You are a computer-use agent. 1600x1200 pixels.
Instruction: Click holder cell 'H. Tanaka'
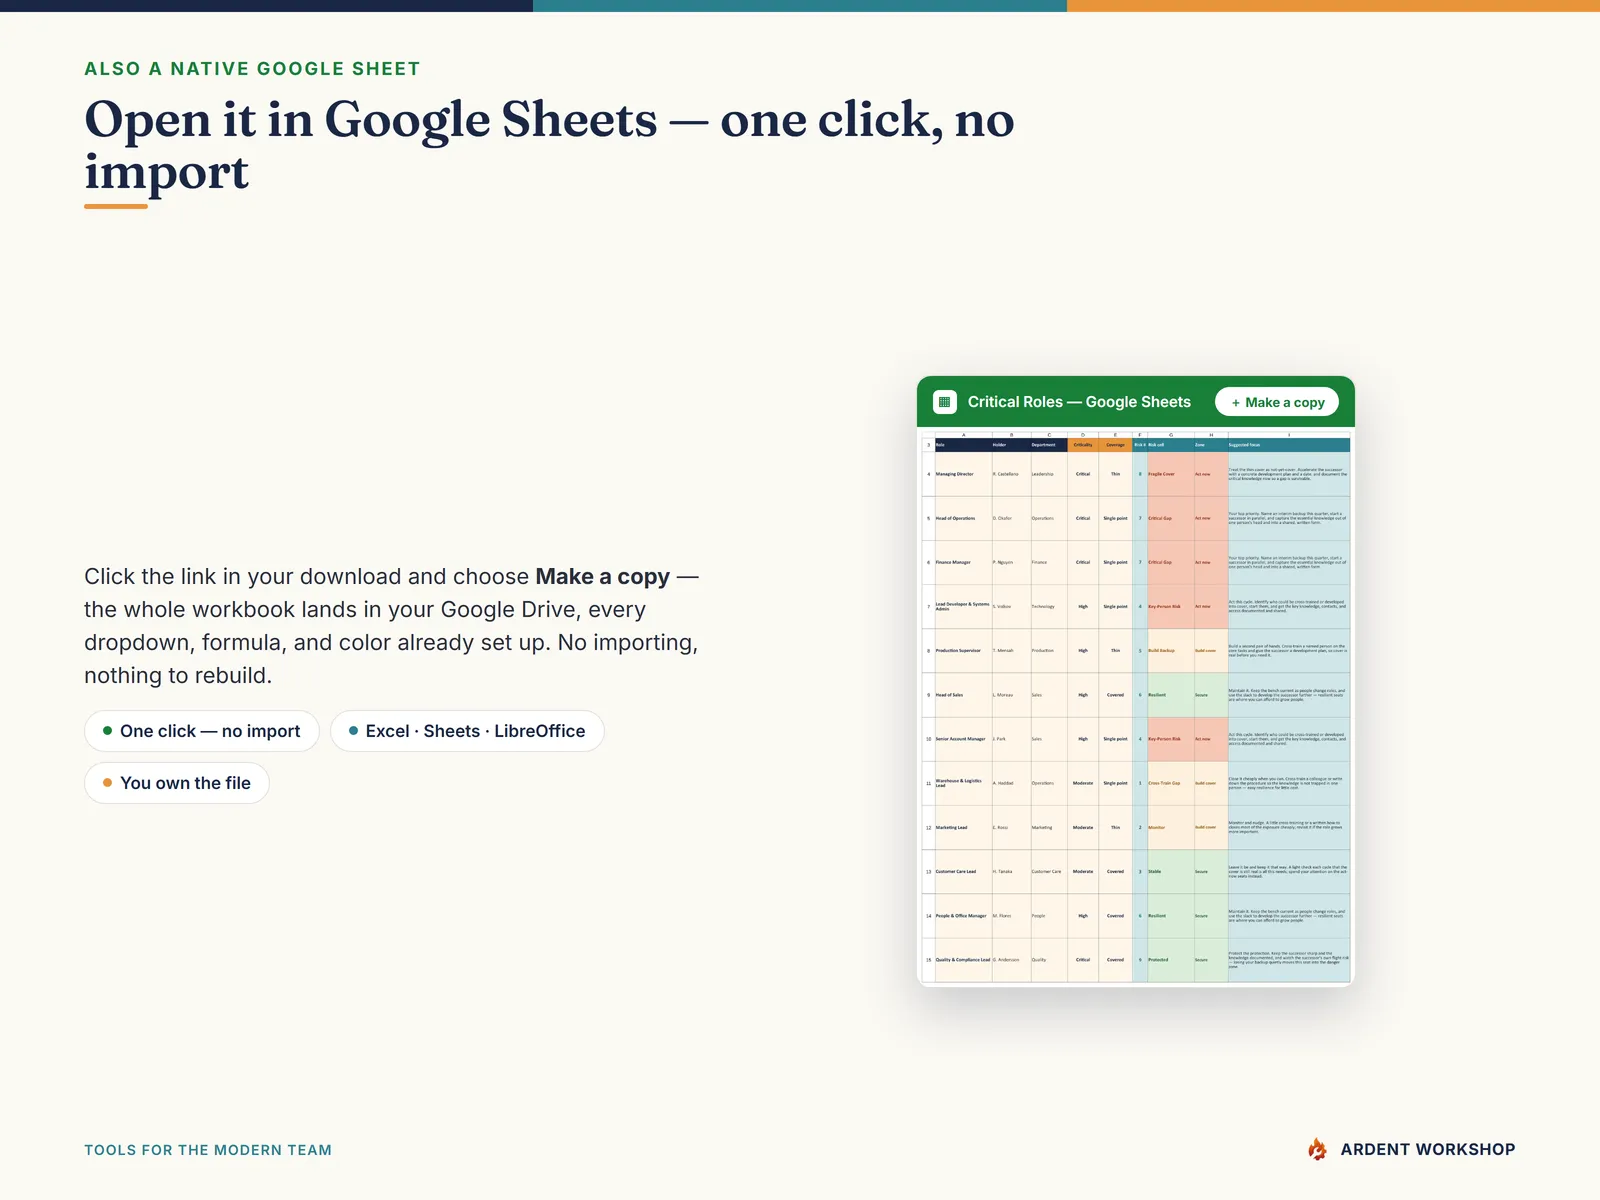point(1010,871)
